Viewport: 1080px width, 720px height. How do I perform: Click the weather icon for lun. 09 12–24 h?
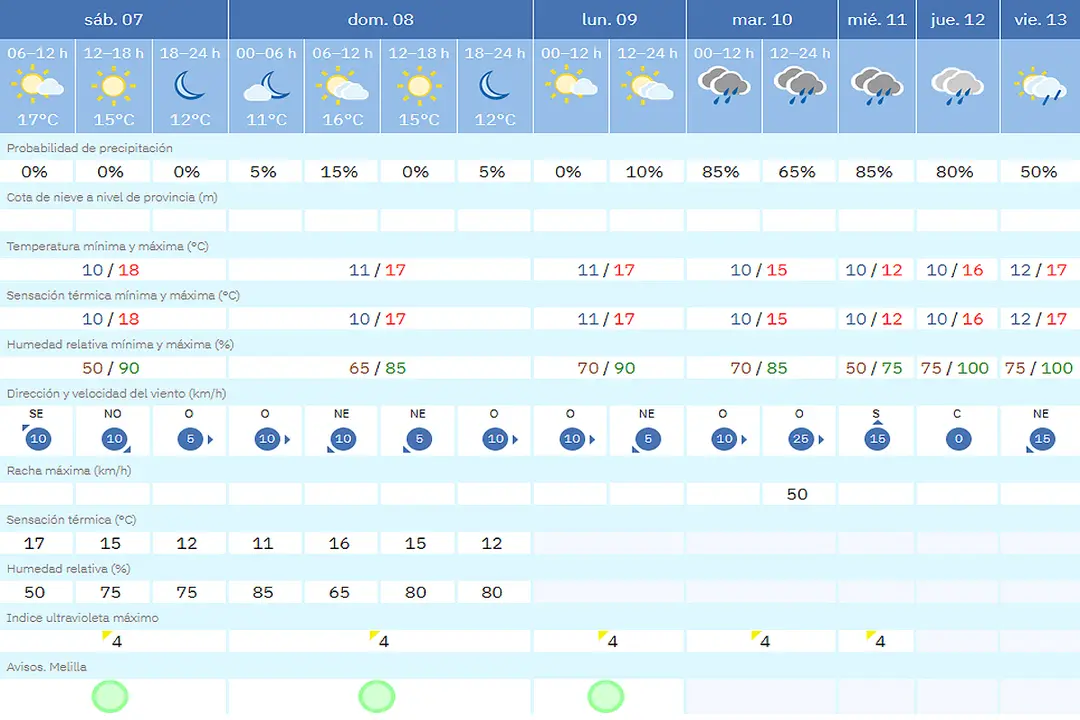tap(647, 86)
